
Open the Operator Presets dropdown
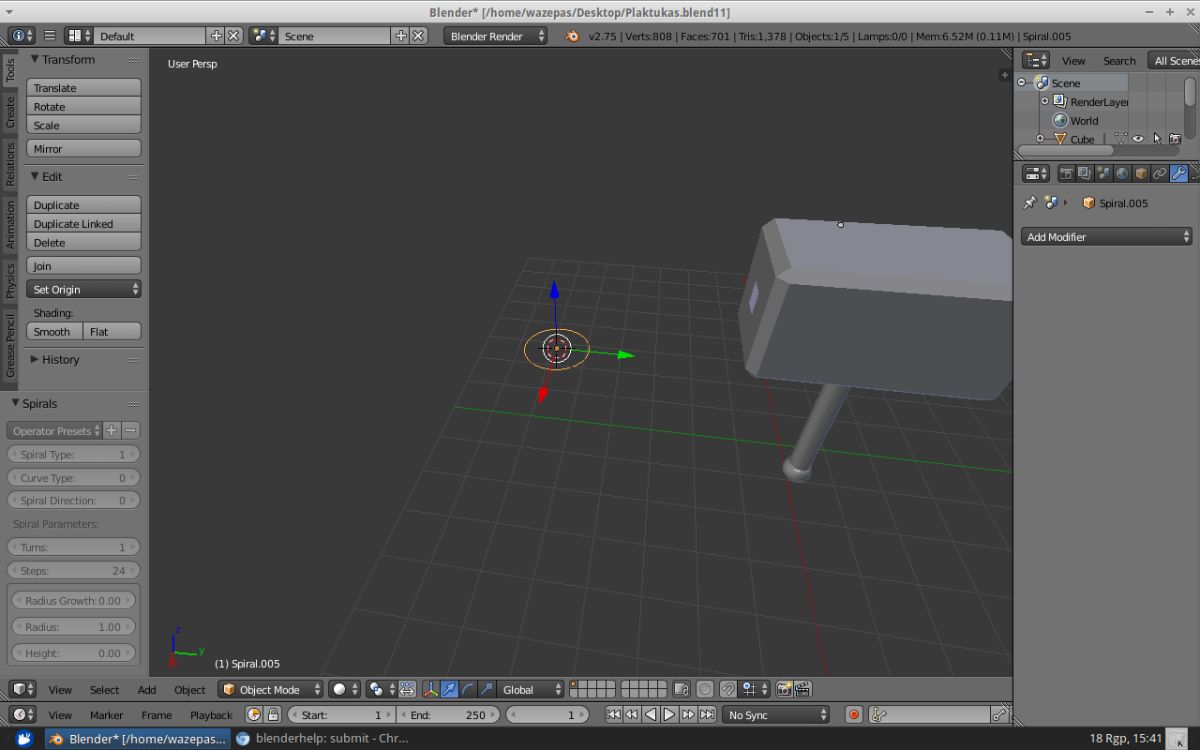pyautogui.click(x=55, y=431)
